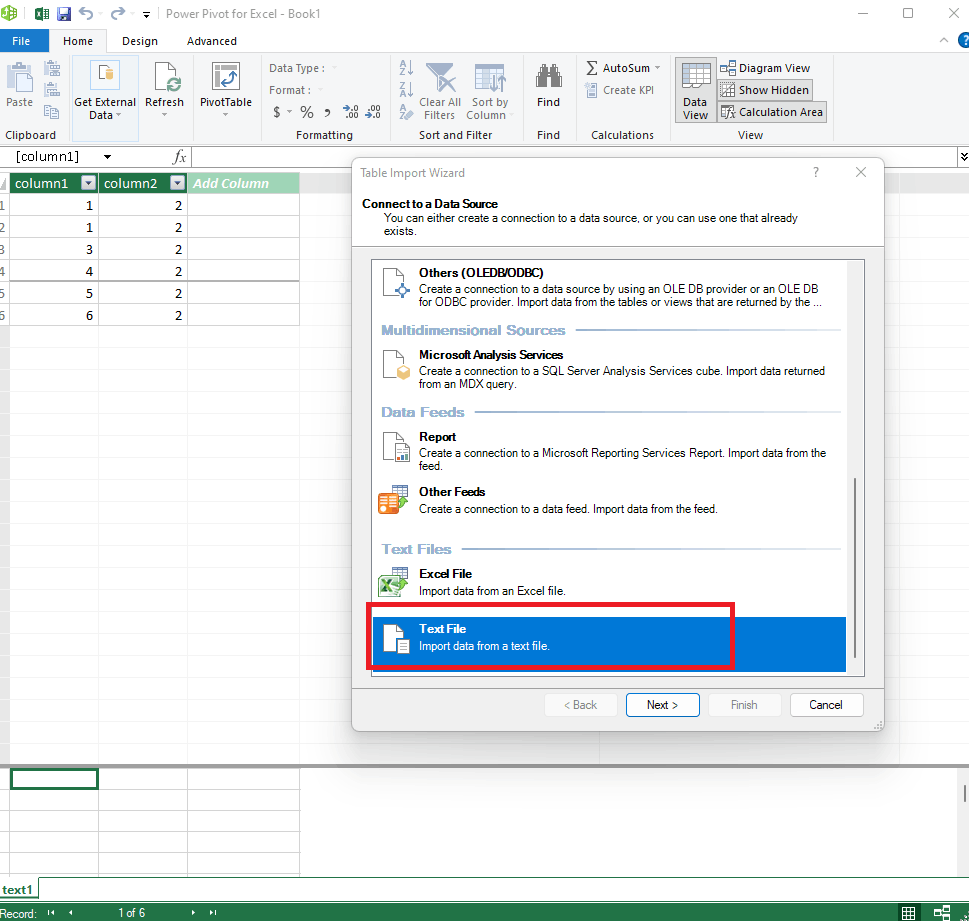This screenshot has height=921, width=969.
Task: Toggle Calculation Area display
Action: [x=772, y=112]
